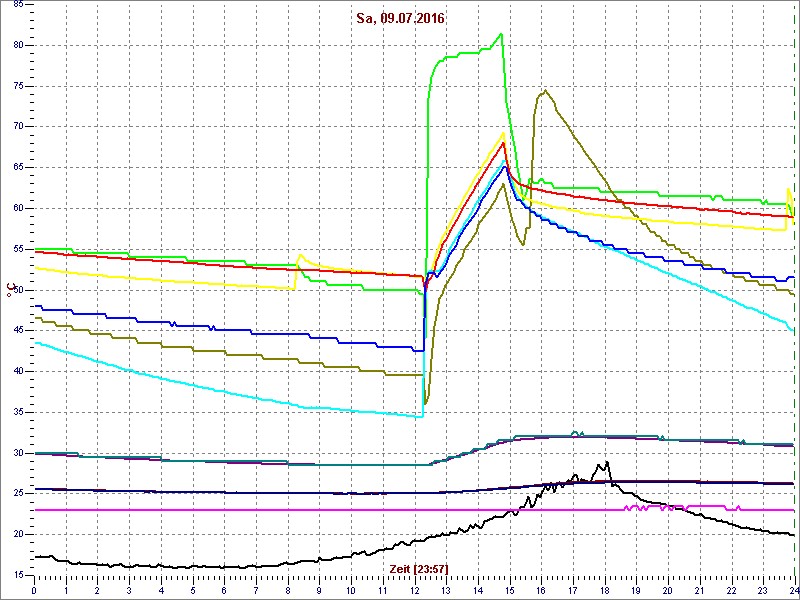
Task: Select the 45 temperature axis value
Action: coord(17,331)
